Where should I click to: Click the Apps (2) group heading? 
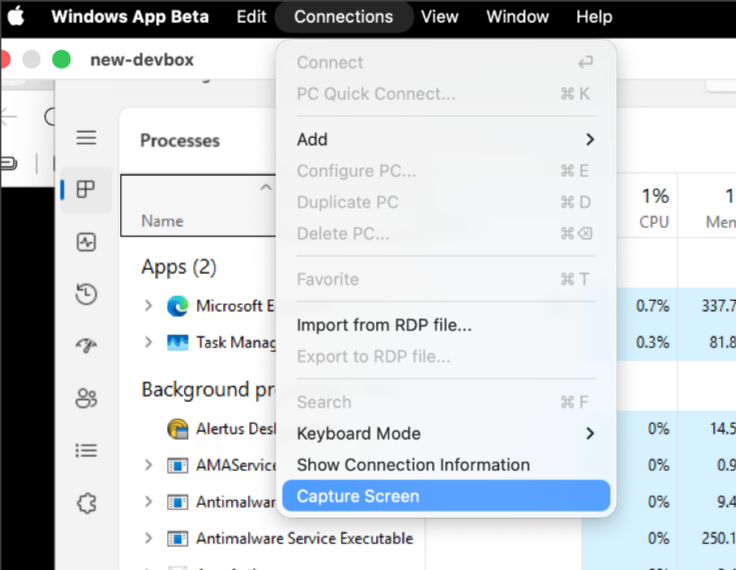point(179,267)
